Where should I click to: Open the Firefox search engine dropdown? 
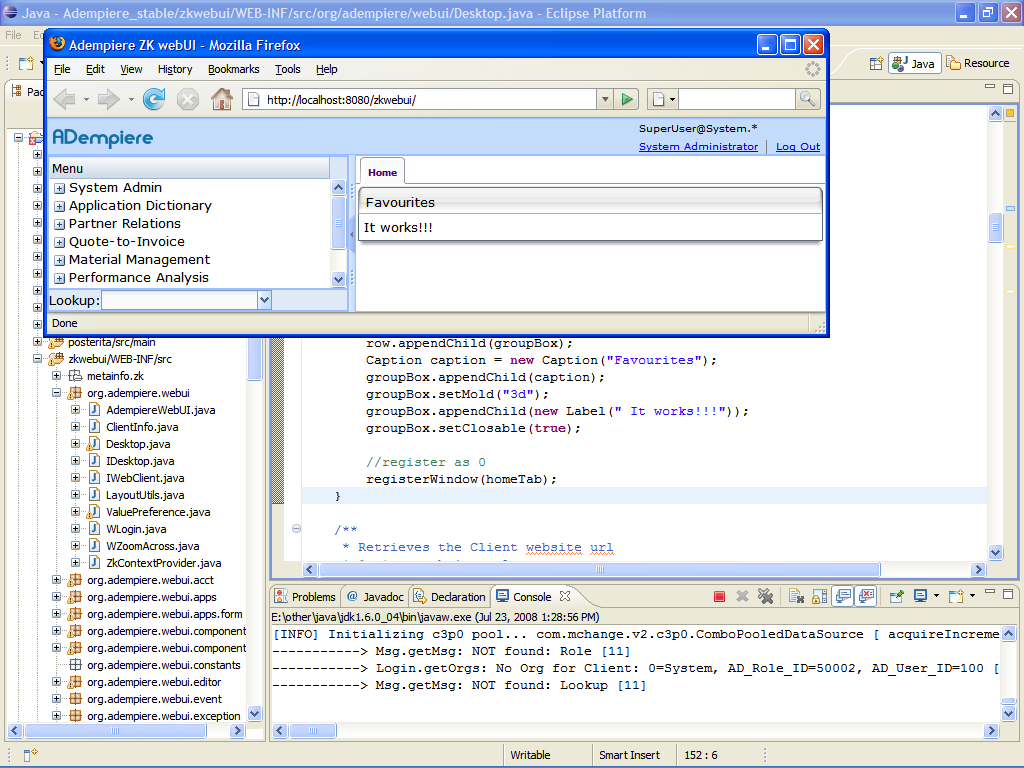coord(672,99)
